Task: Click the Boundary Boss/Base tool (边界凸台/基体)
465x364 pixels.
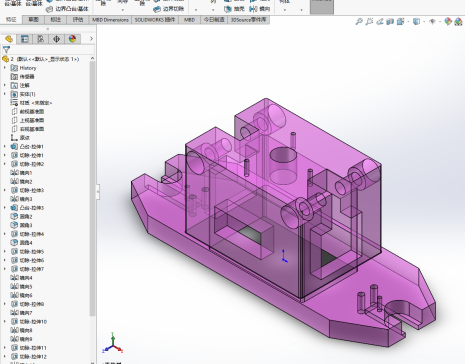Action: coord(68,9)
